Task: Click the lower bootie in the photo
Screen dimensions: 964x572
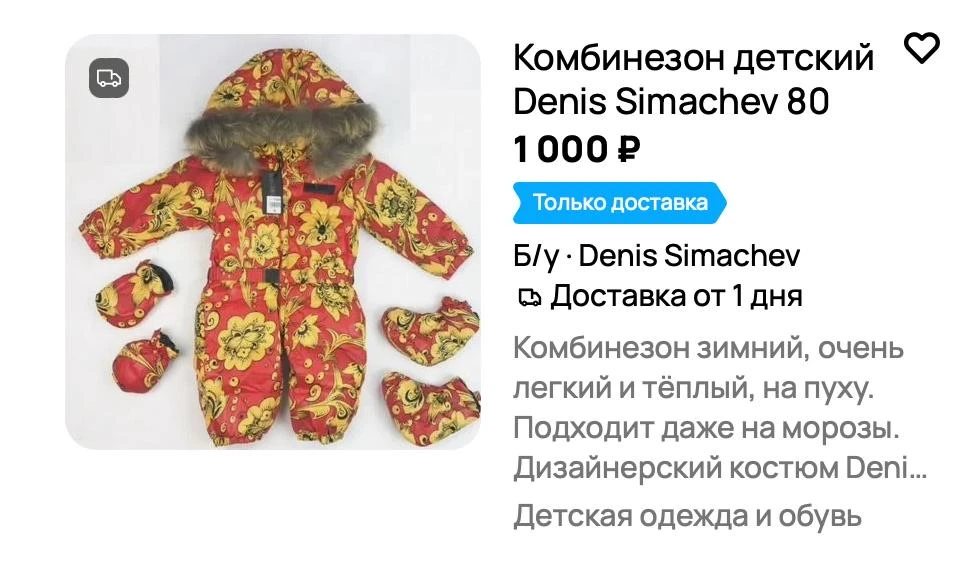Action: point(431,400)
